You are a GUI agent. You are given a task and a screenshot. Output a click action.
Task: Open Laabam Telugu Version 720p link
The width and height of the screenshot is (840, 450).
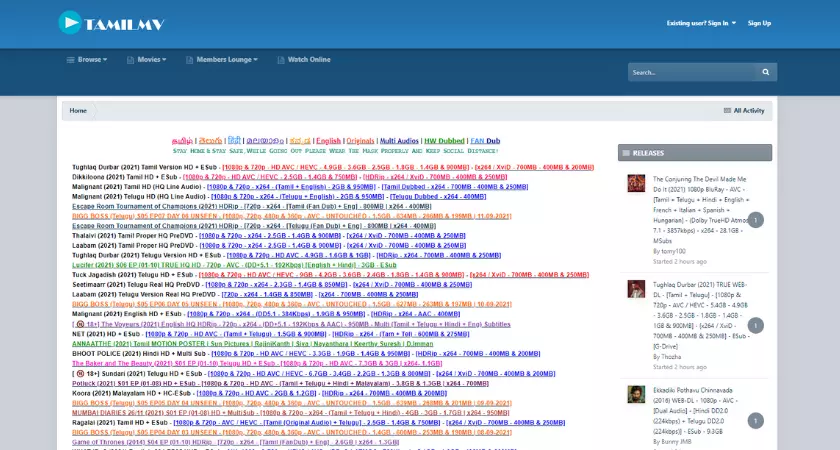pyautogui.click(x=267, y=295)
